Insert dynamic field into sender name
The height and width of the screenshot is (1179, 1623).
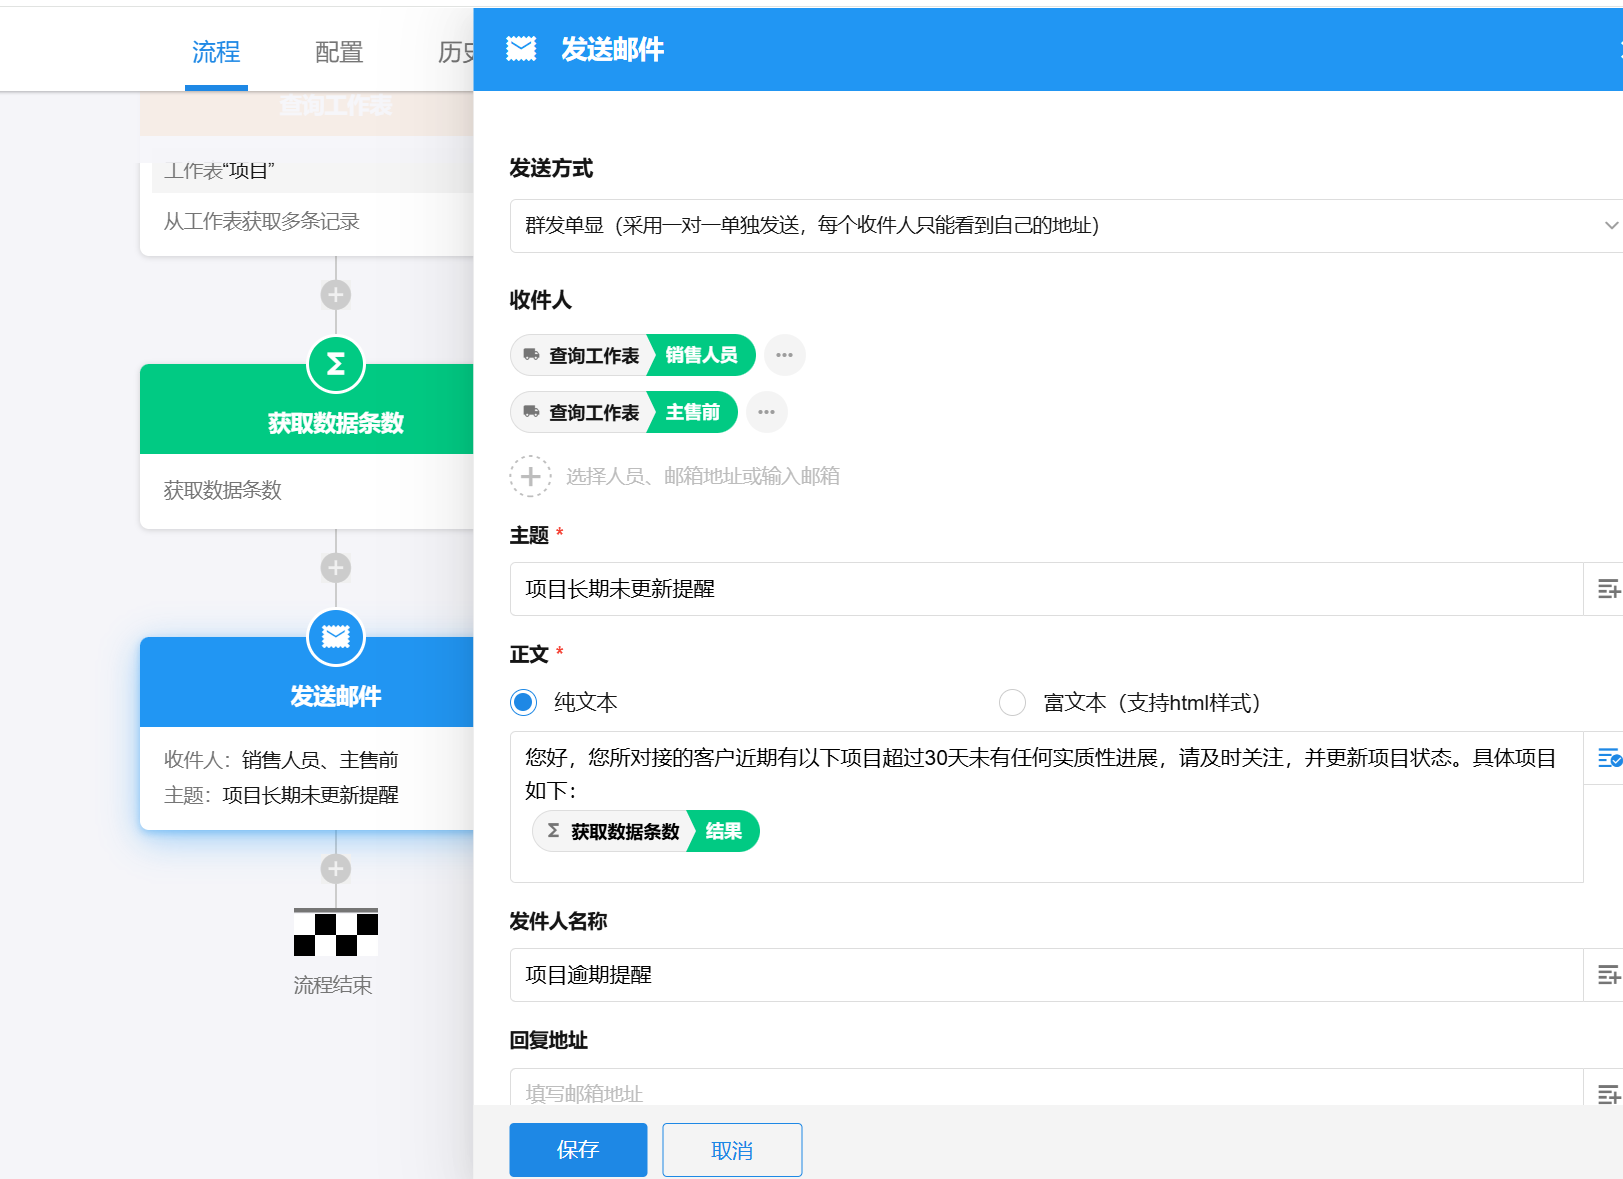[x=1607, y=975]
